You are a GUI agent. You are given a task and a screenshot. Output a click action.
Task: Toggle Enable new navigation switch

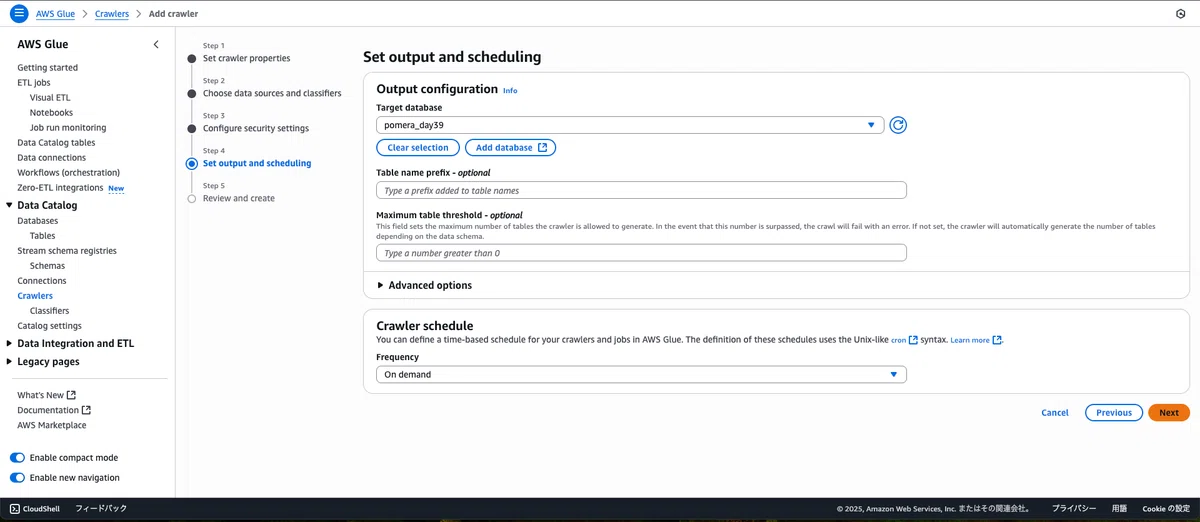pos(17,478)
